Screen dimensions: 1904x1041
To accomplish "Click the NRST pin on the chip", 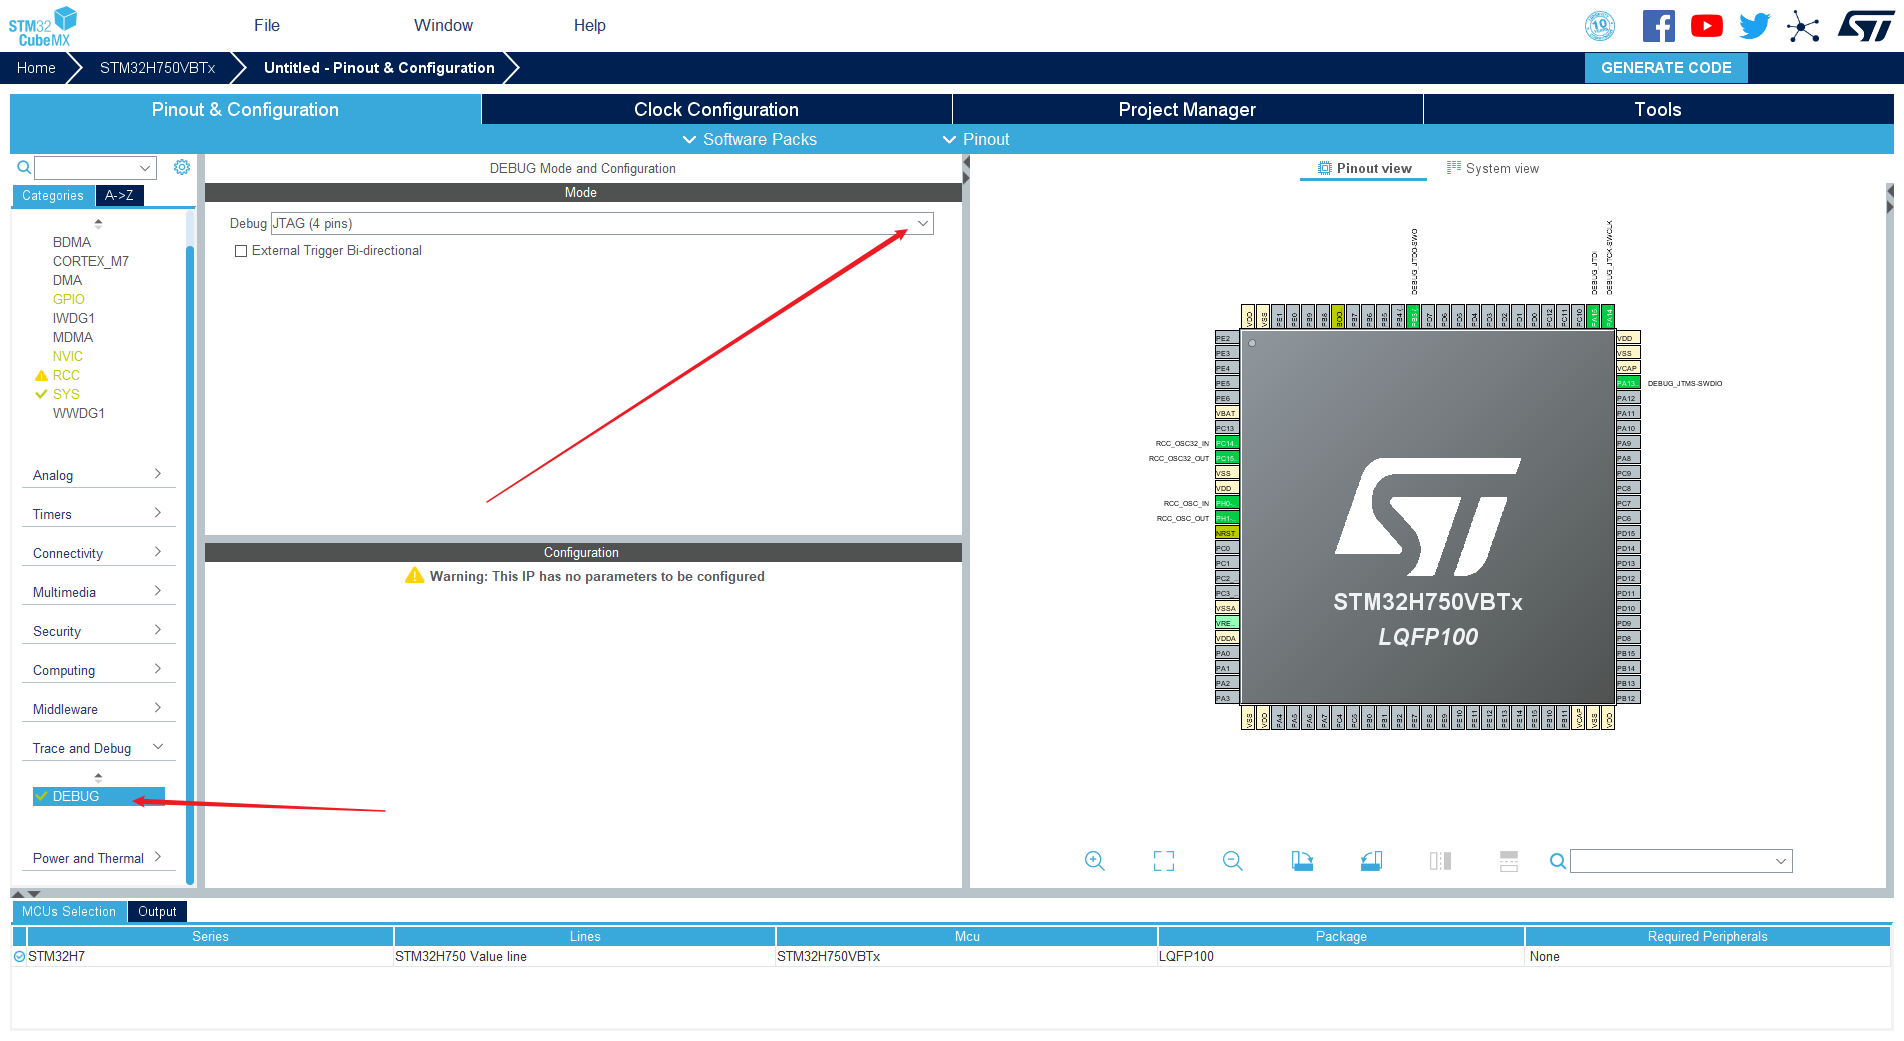I will click(x=1227, y=533).
